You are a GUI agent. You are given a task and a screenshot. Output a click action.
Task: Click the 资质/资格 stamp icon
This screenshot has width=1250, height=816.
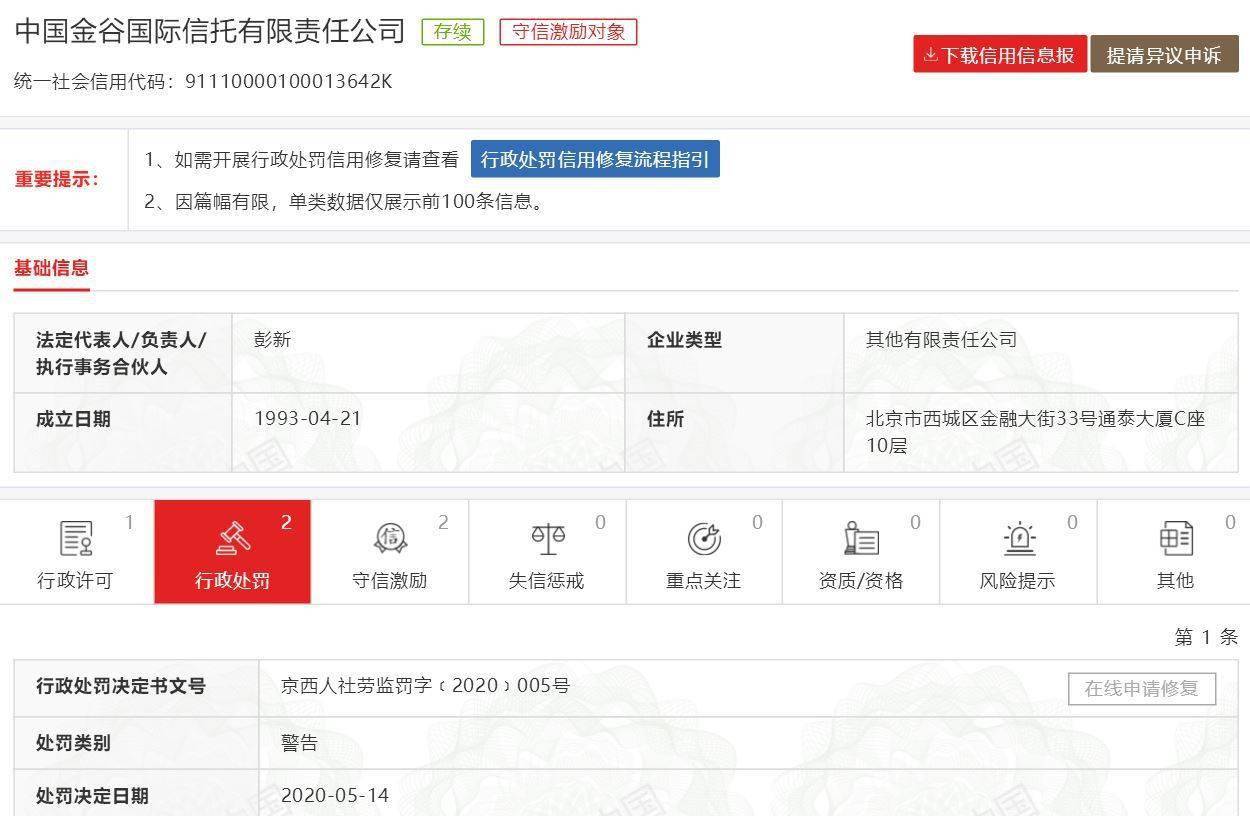(861, 538)
